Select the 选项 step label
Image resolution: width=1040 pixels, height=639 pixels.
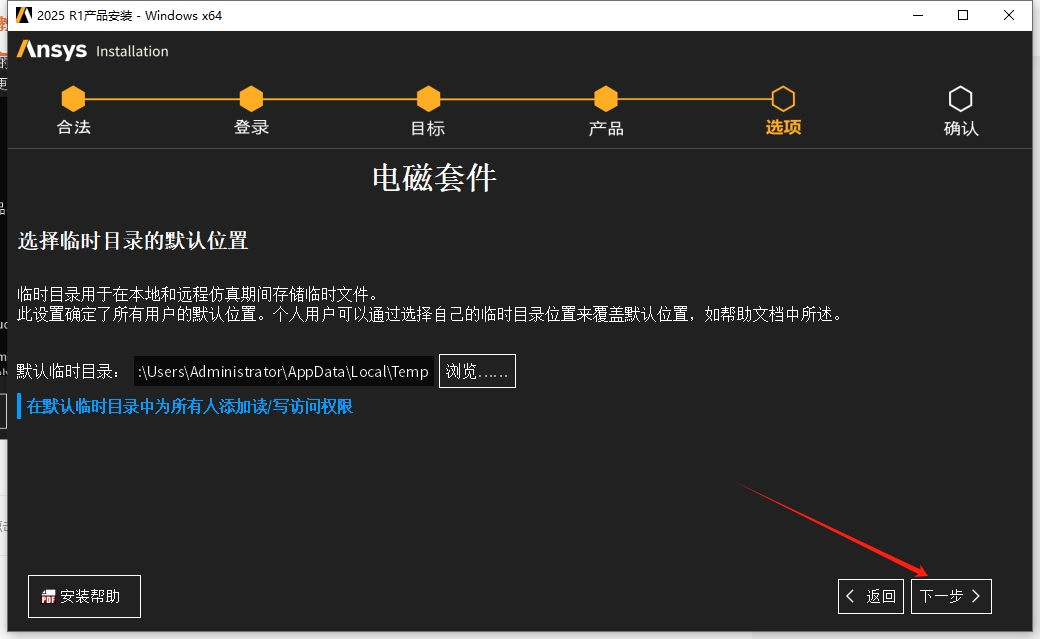coord(783,127)
